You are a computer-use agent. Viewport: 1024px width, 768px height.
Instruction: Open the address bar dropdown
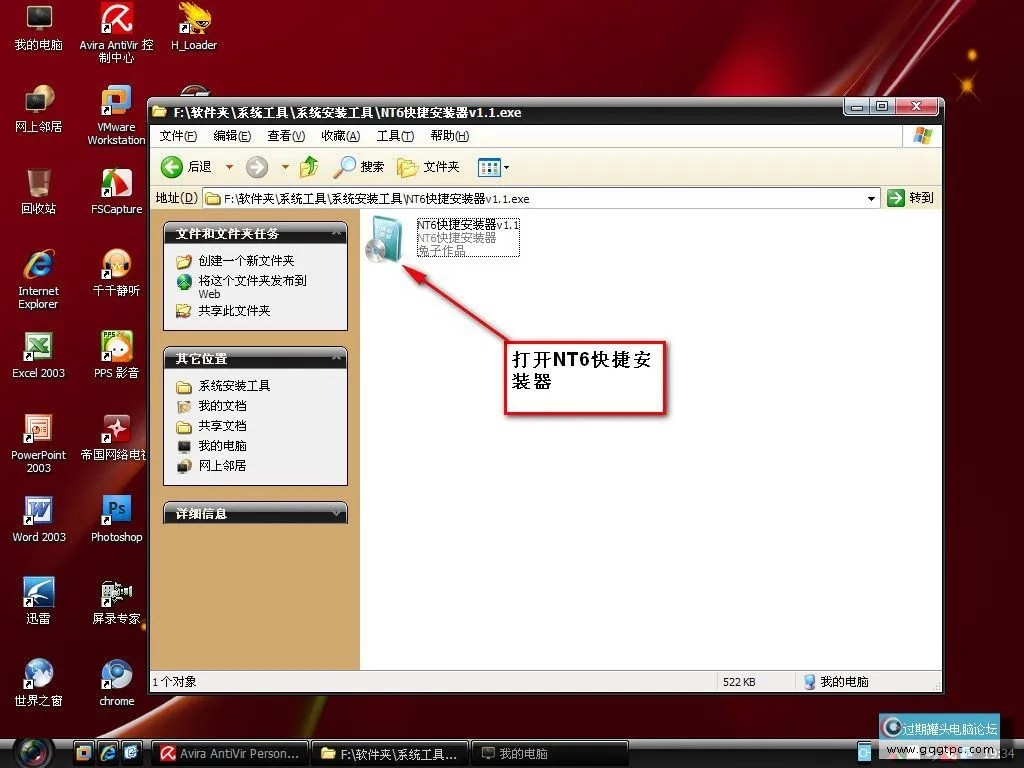click(870, 198)
